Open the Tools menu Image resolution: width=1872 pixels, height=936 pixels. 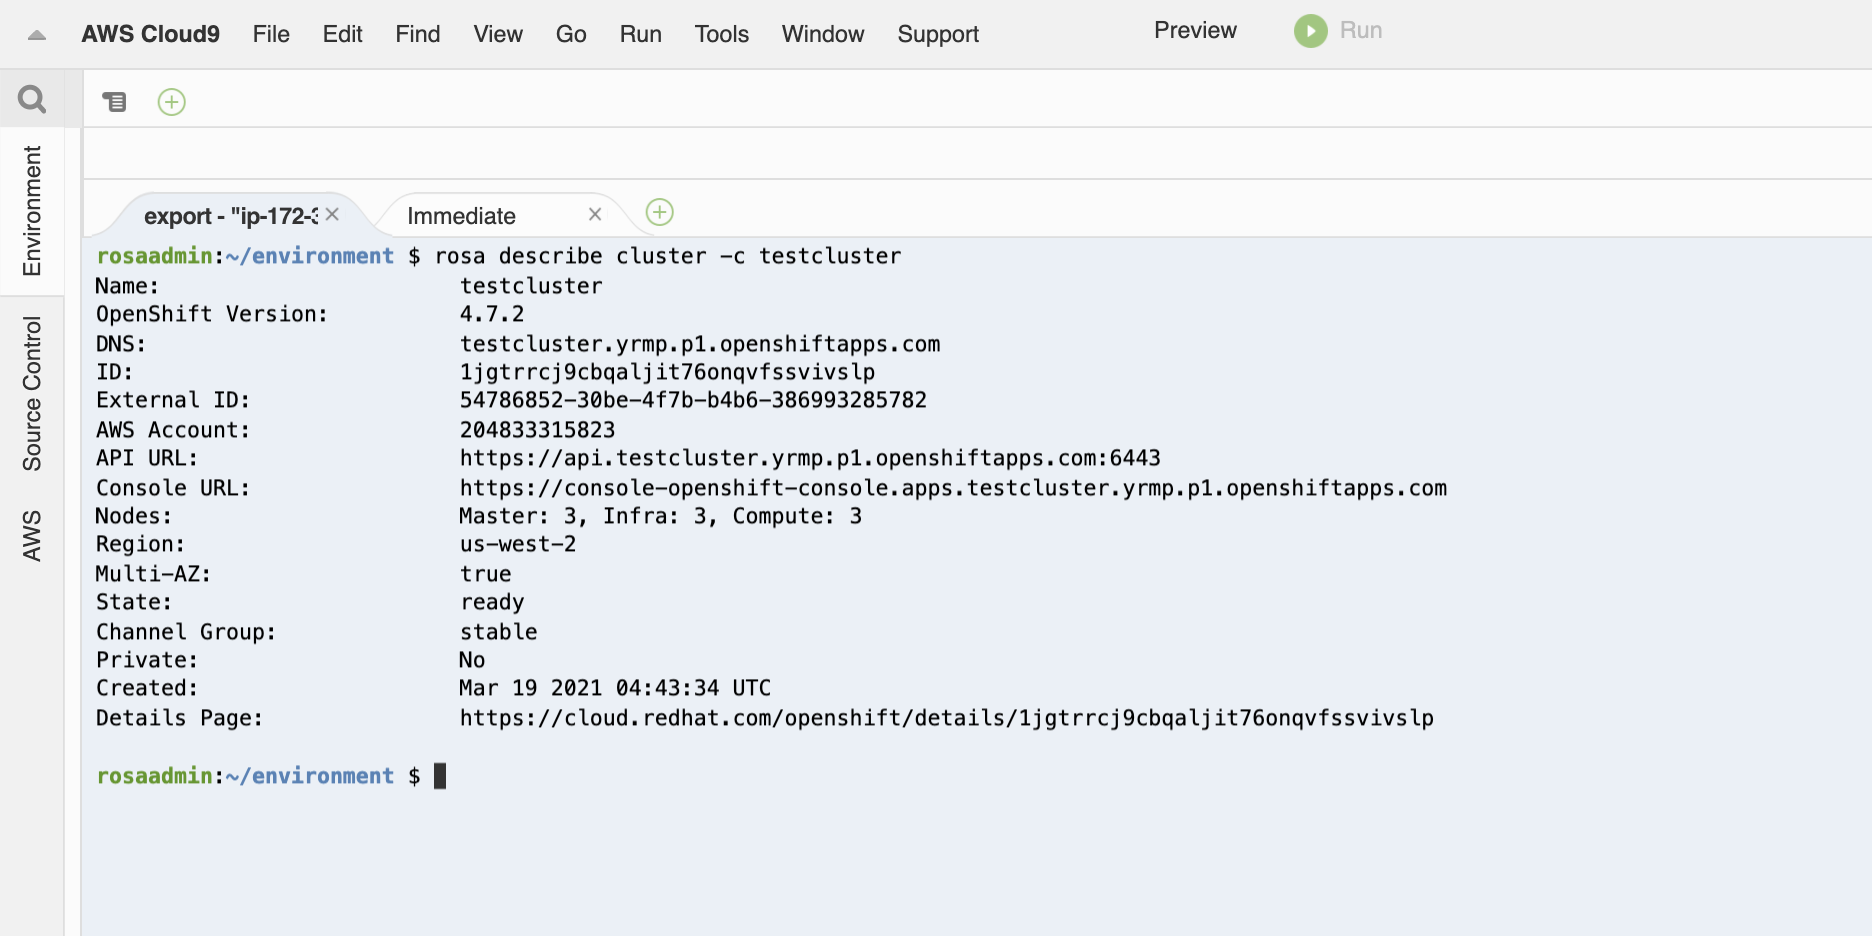pyautogui.click(x=722, y=34)
